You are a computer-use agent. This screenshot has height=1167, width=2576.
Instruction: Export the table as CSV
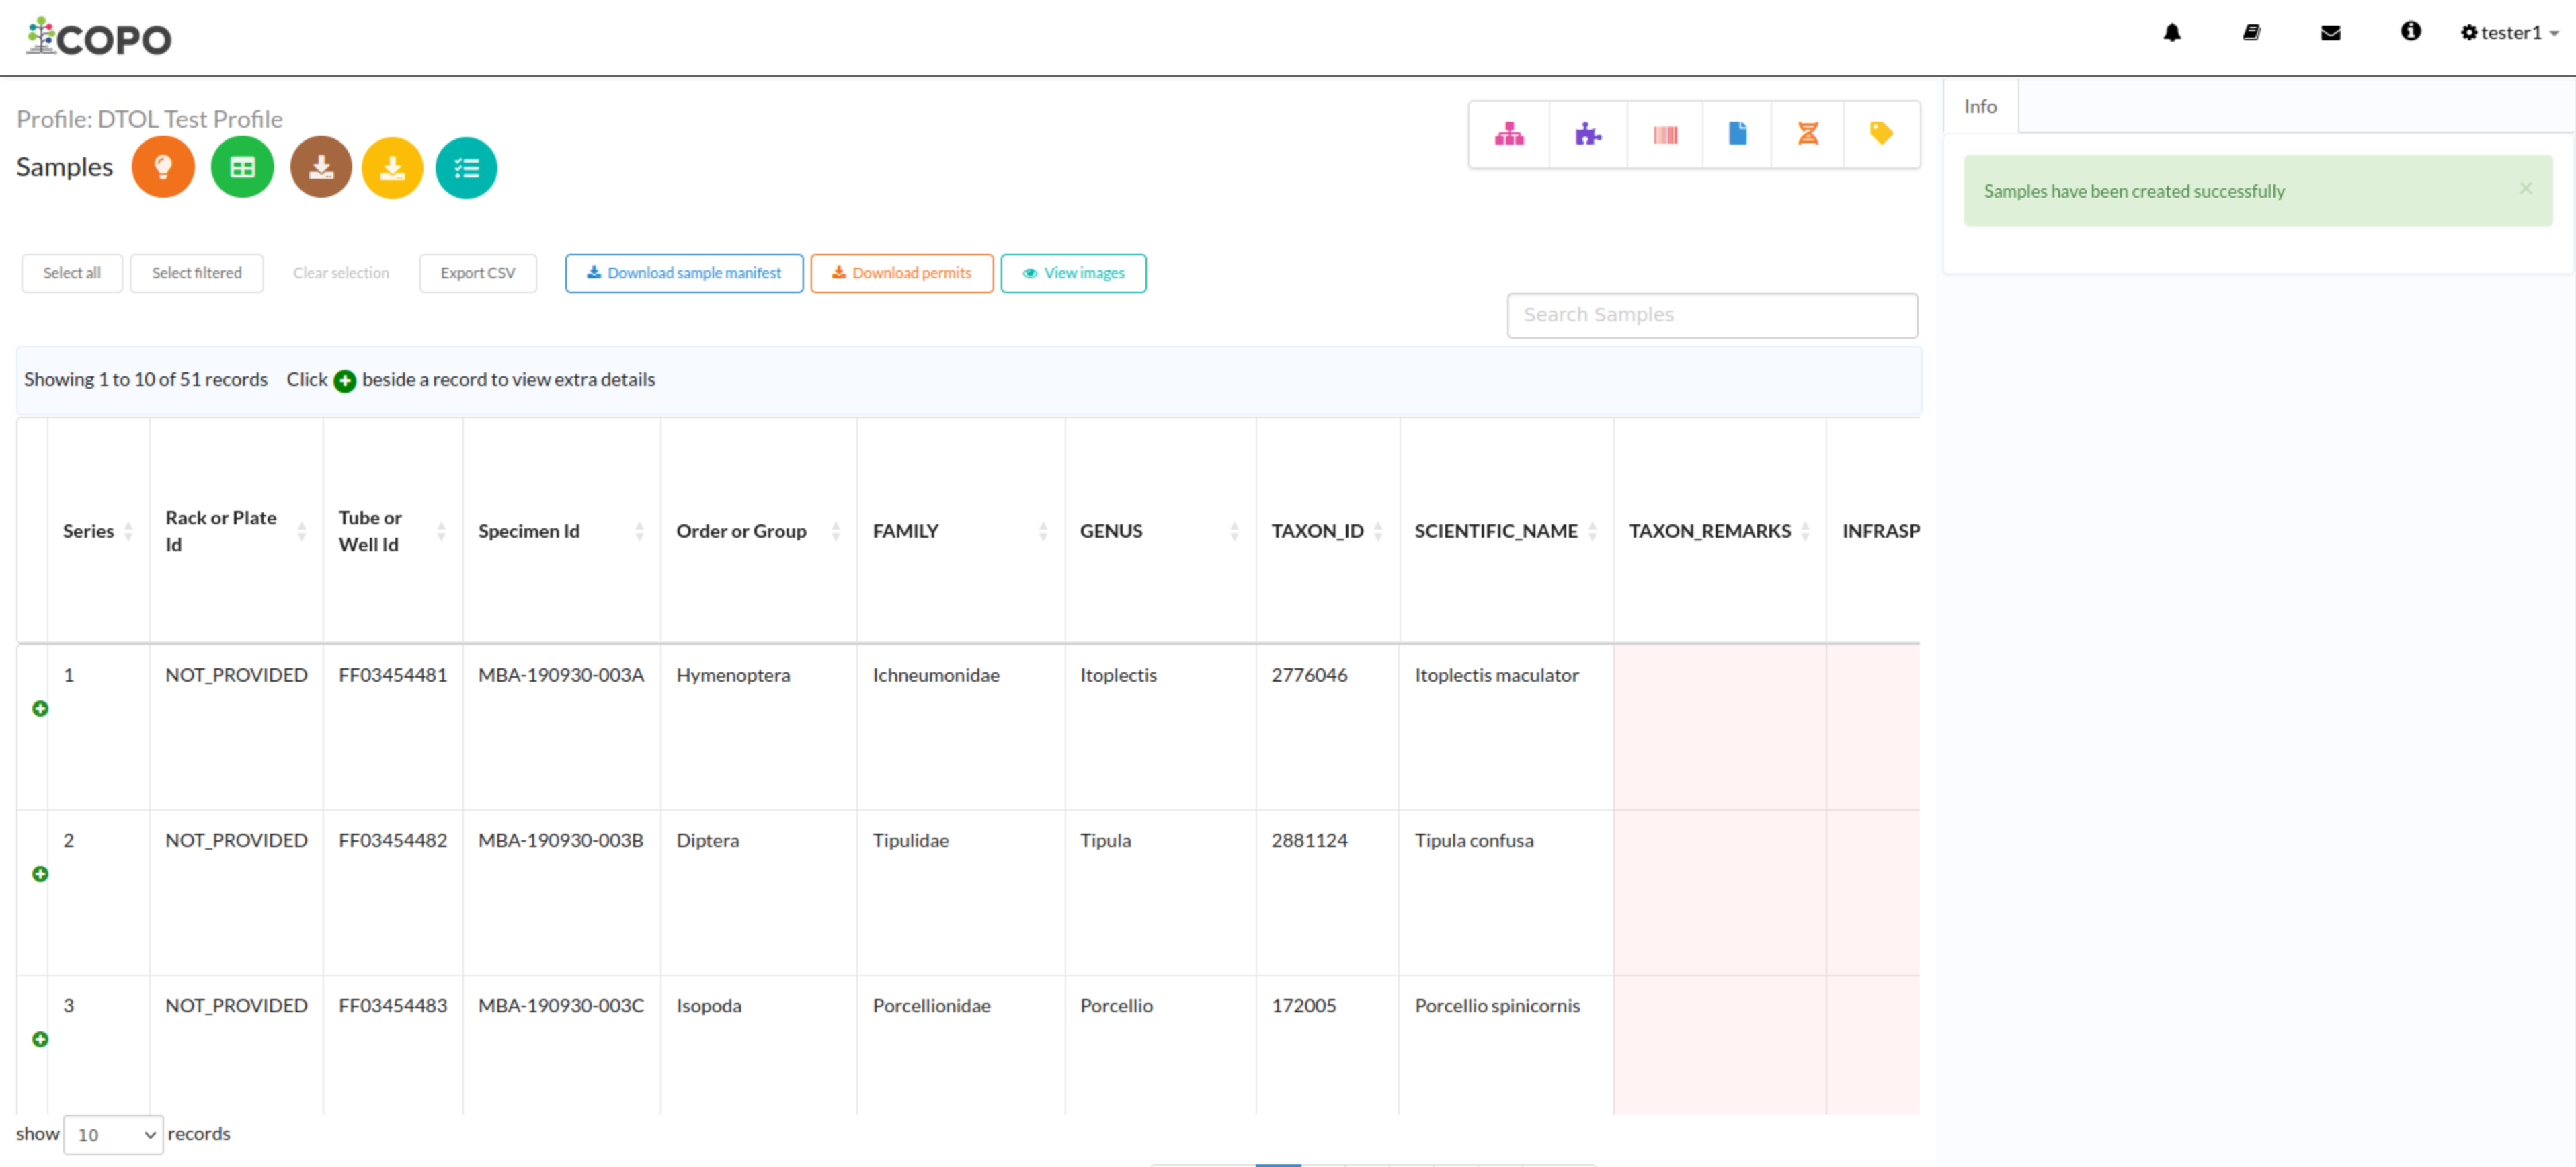tap(478, 274)
